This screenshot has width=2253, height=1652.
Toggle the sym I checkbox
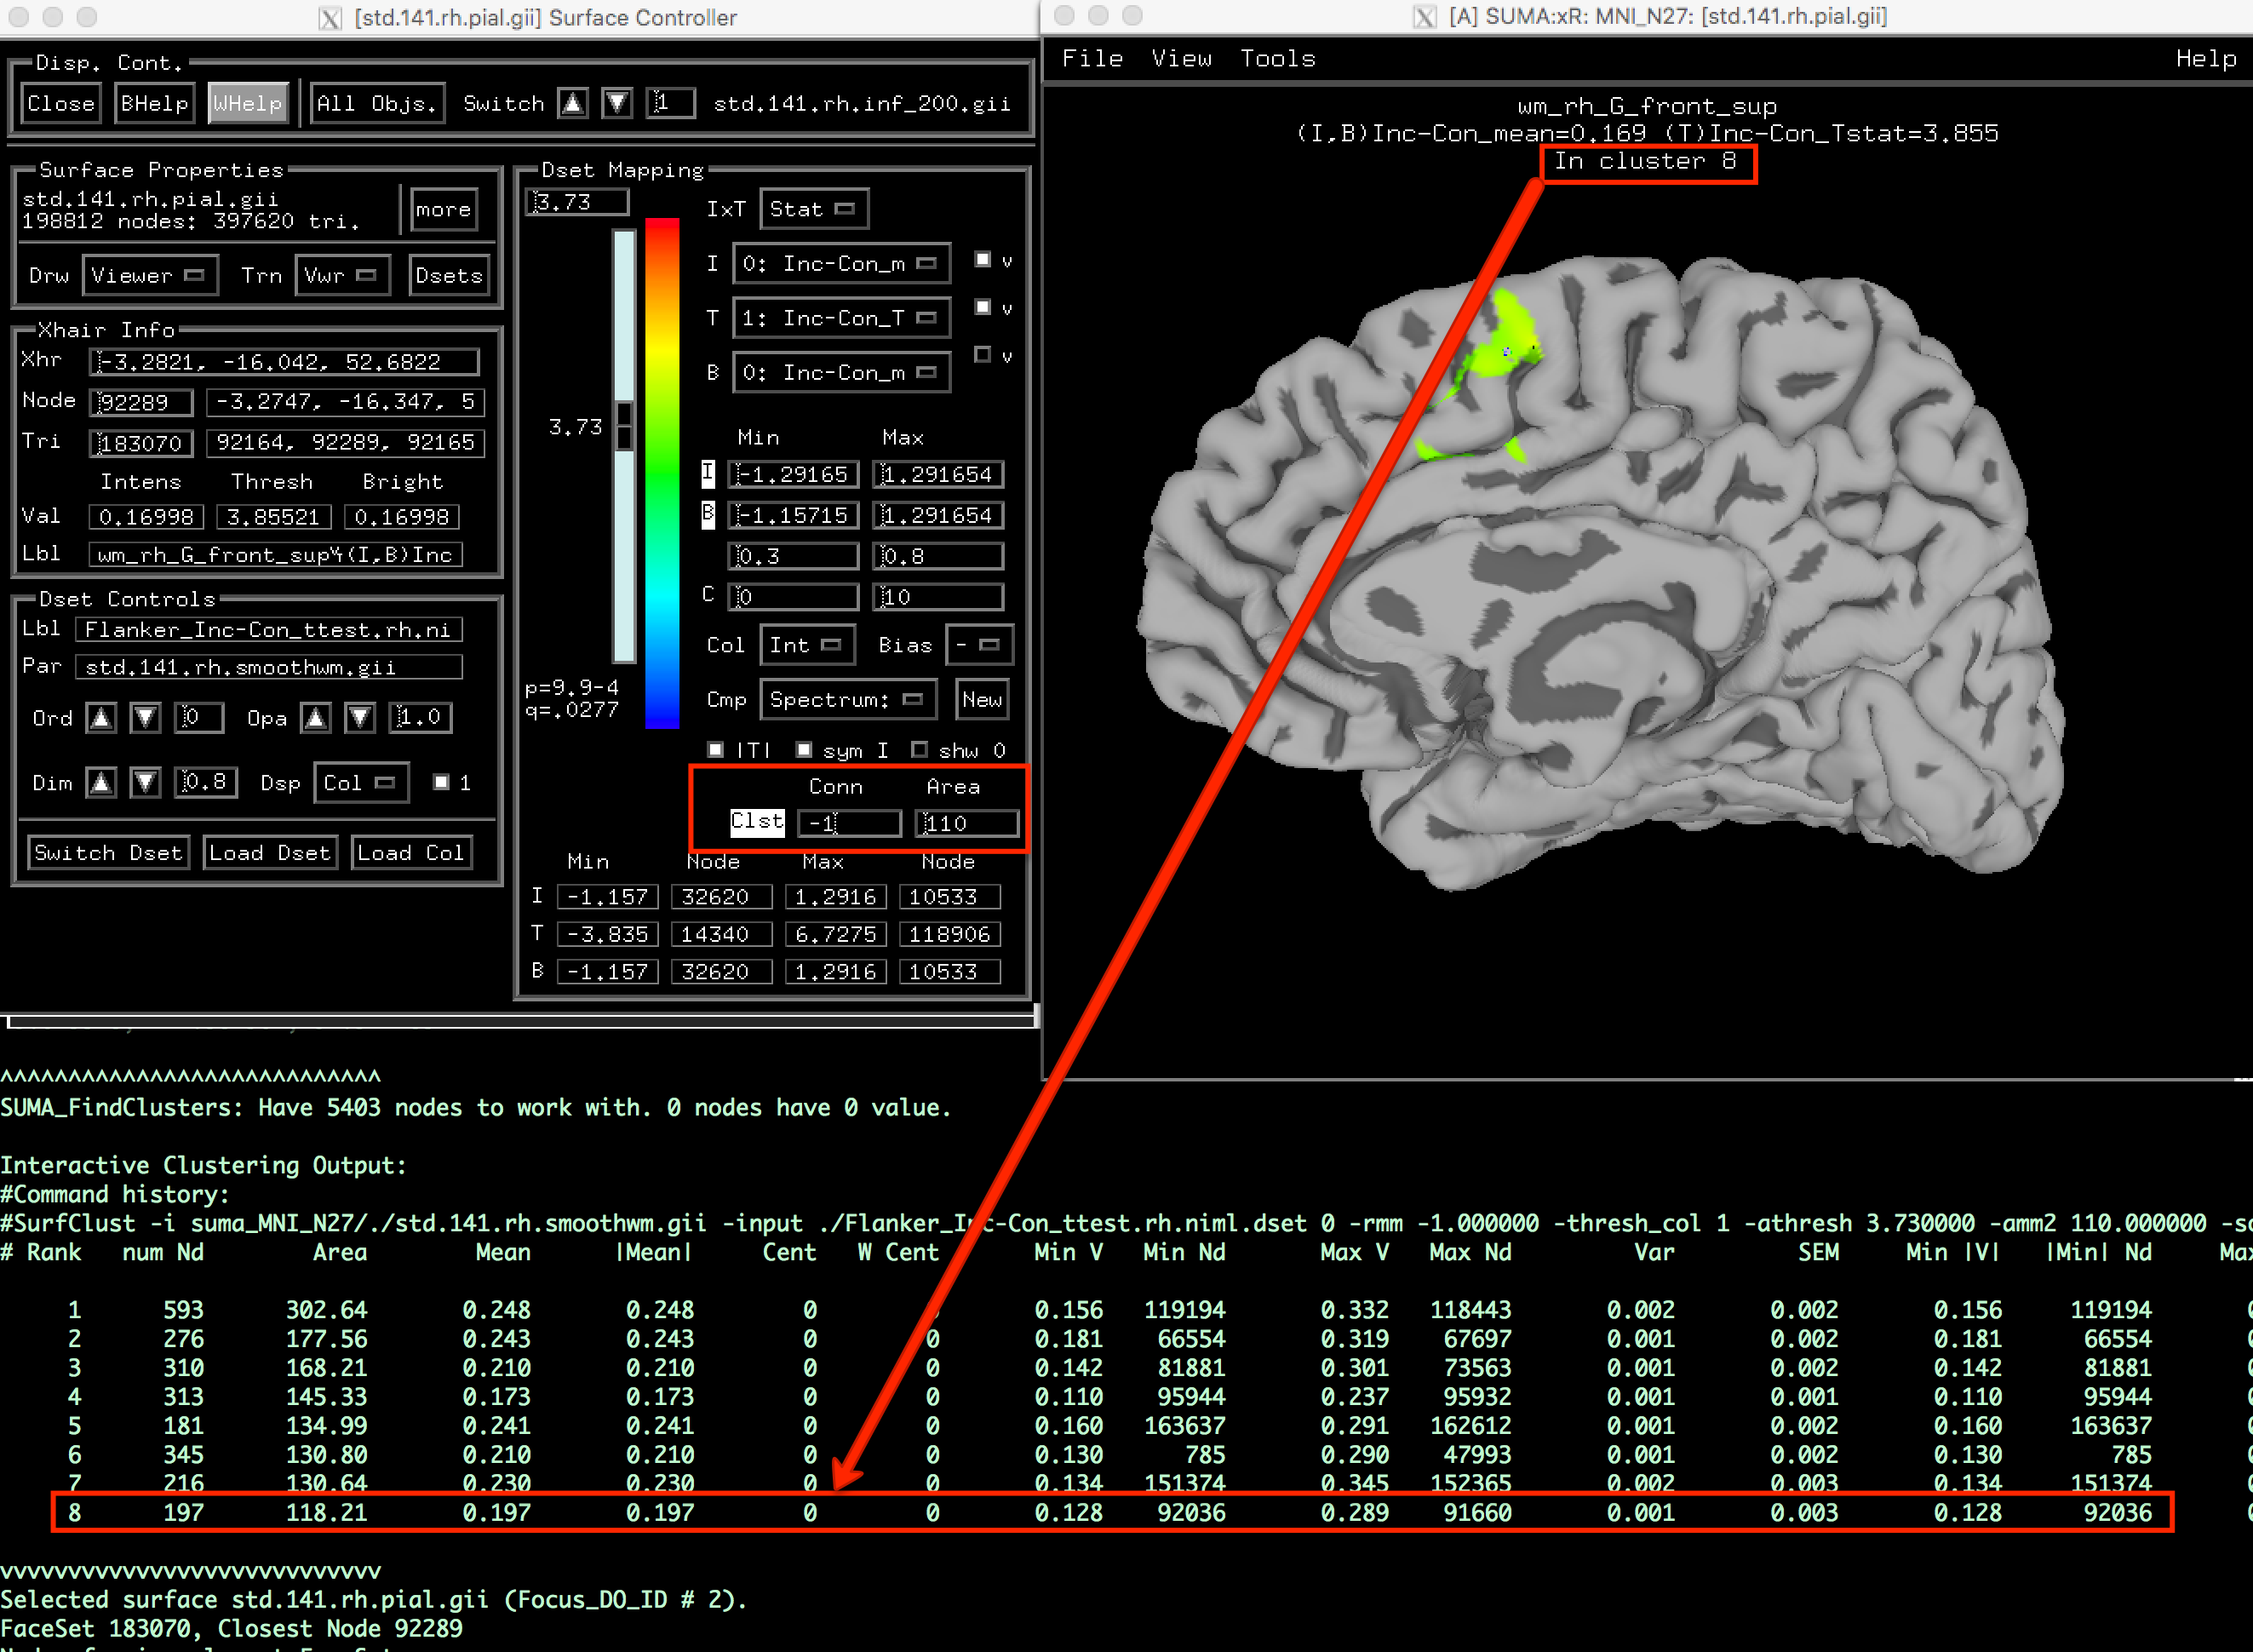(x=804, y=749)
